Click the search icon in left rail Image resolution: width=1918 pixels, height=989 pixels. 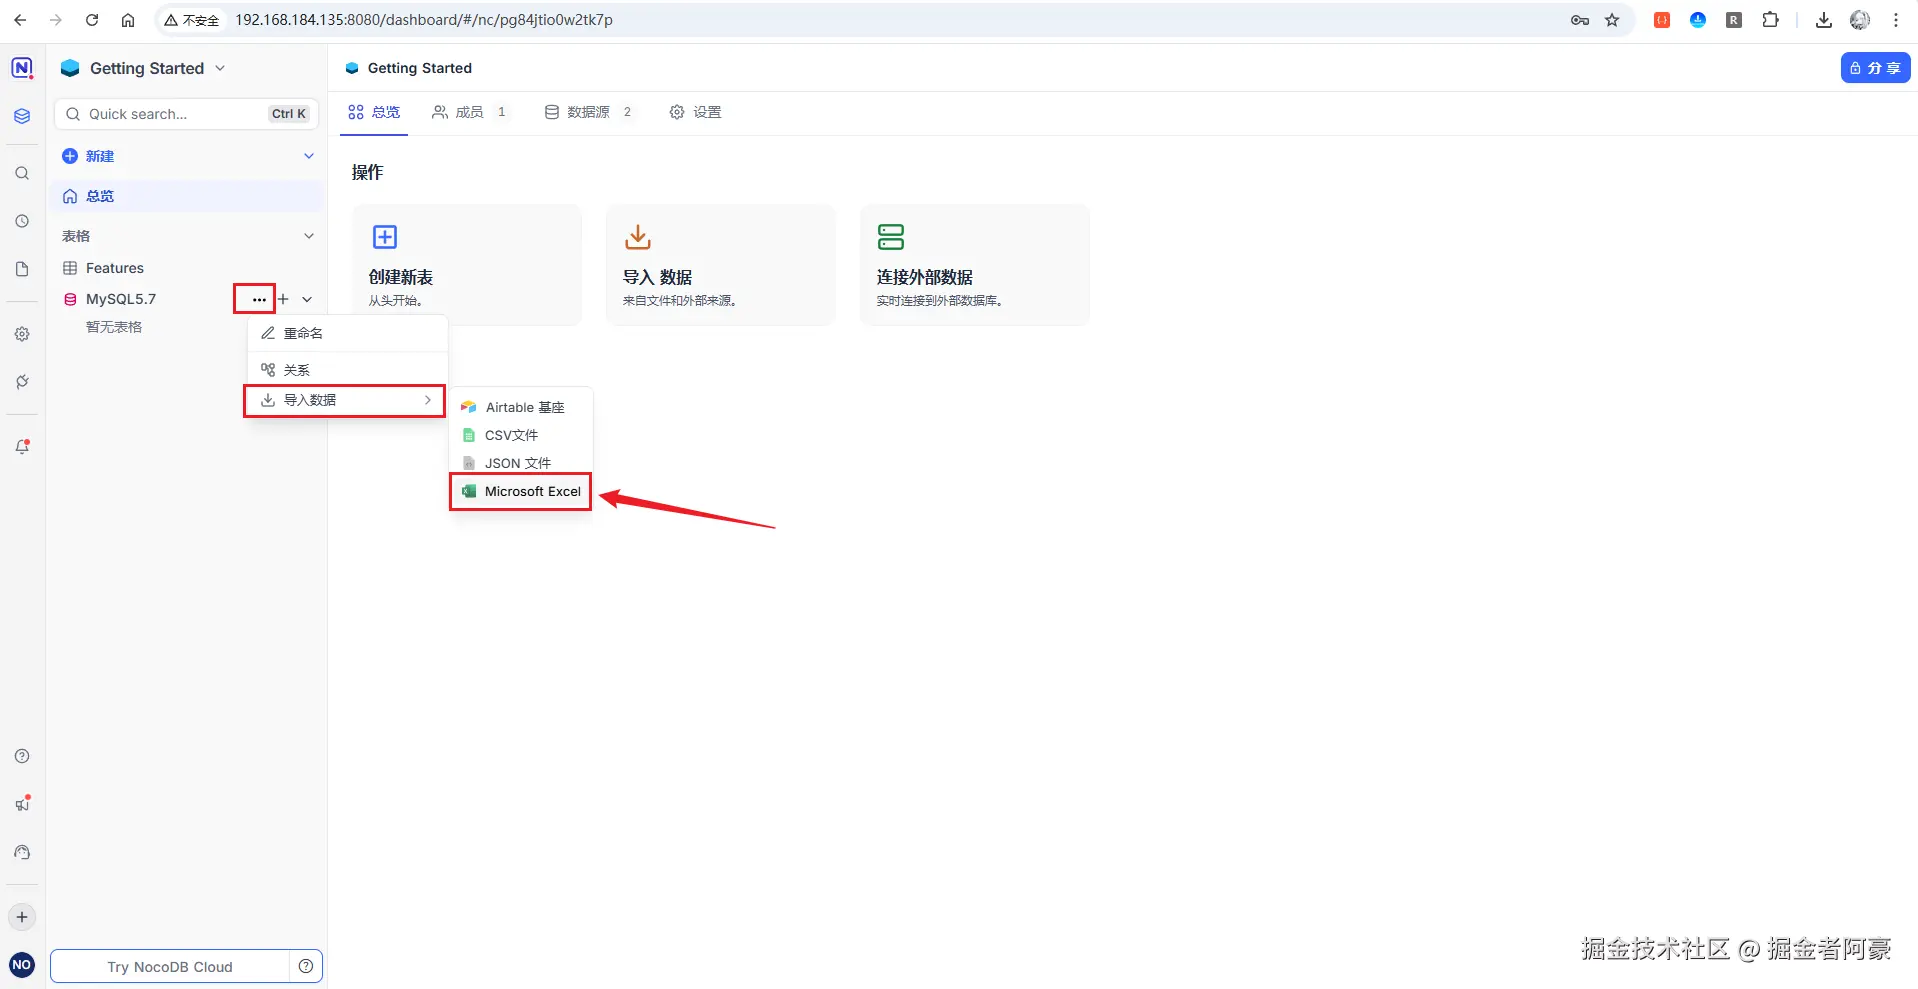(22, 173)
